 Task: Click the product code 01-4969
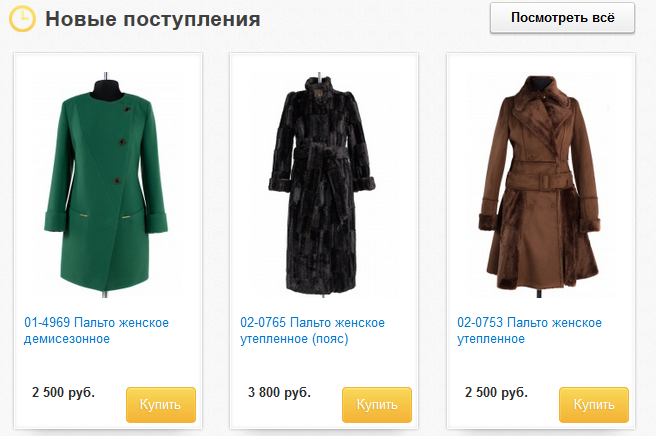pyautogui.click(x=47, y=323)
